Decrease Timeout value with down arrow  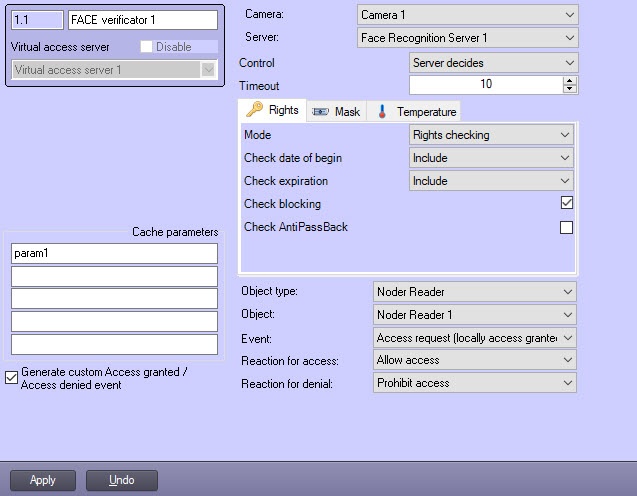point(570,90)
